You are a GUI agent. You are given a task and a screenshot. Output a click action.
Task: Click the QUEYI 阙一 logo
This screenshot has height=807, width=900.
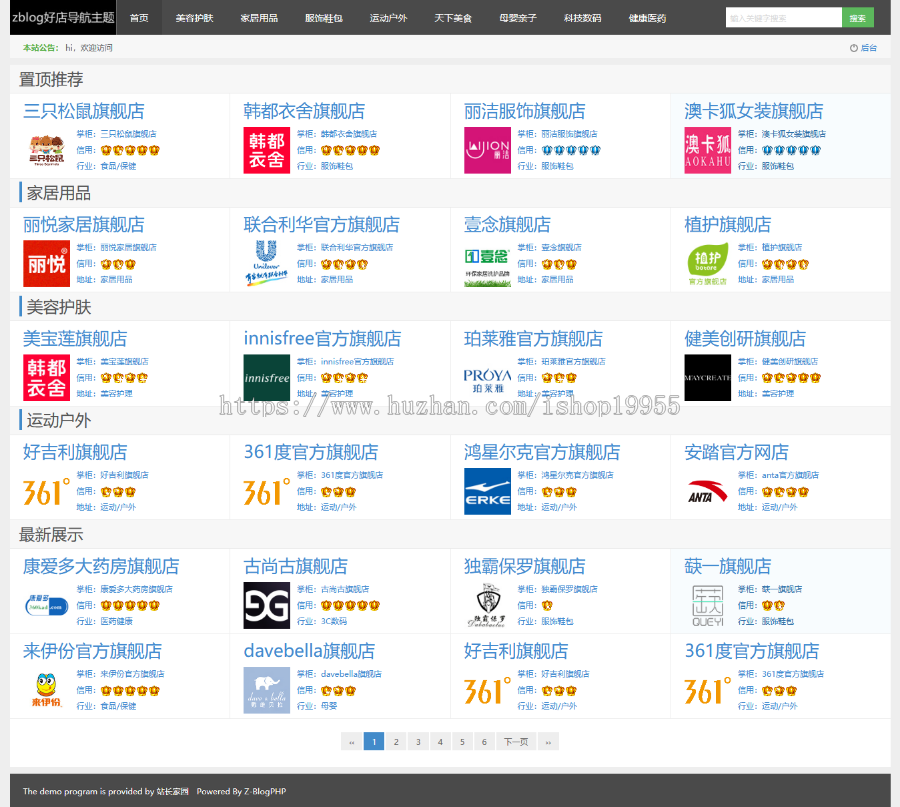(x=708, y=606)
